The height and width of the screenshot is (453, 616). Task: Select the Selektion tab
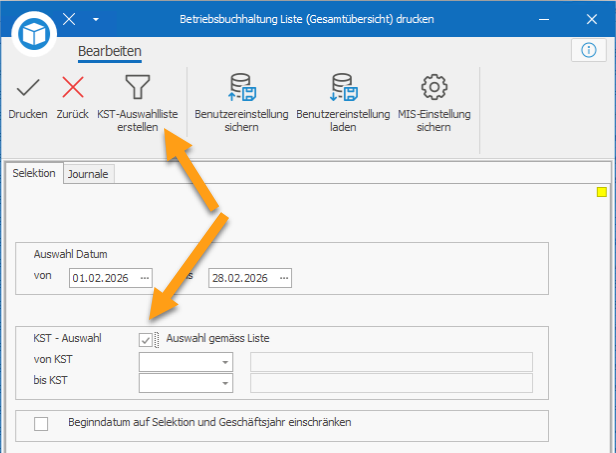(x=34, y=173)
